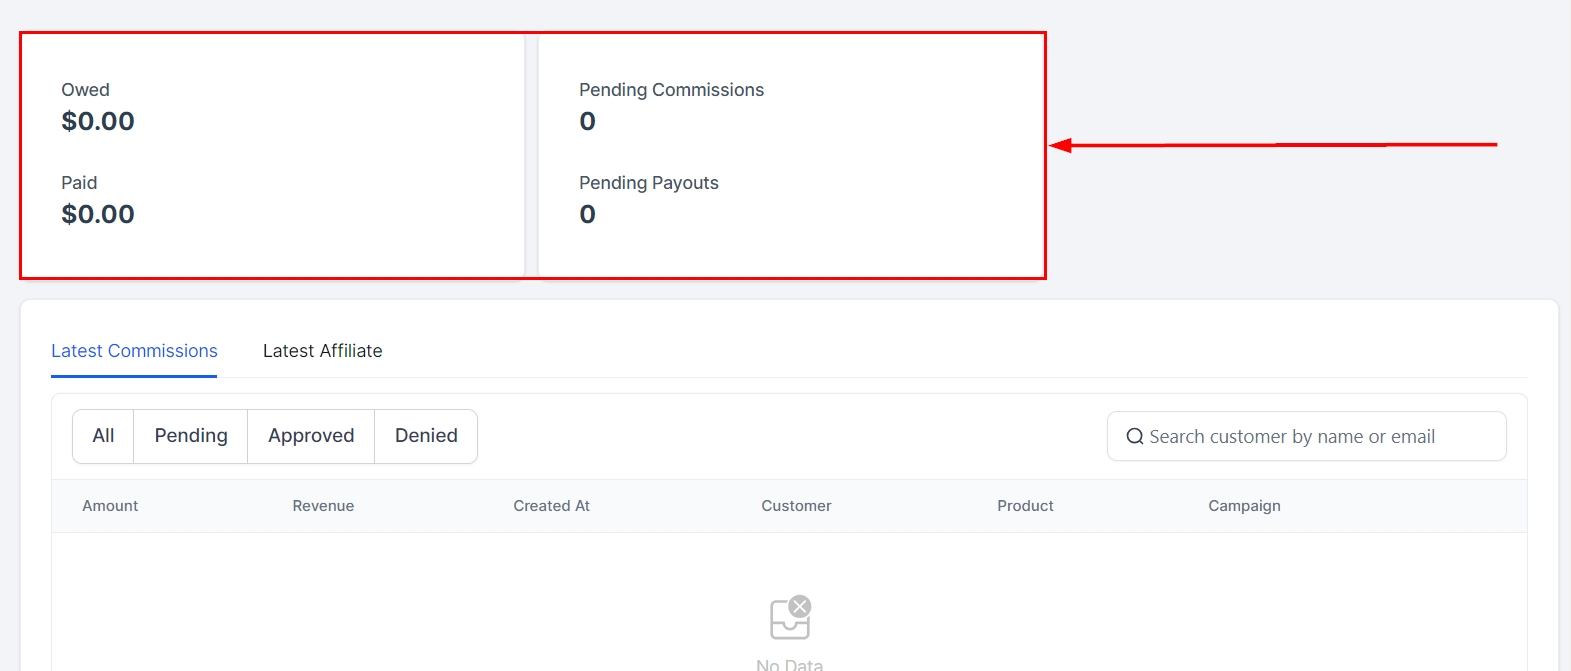Click the Customer column header
The width and height of the screenshot is (1571, 671).
796,506
